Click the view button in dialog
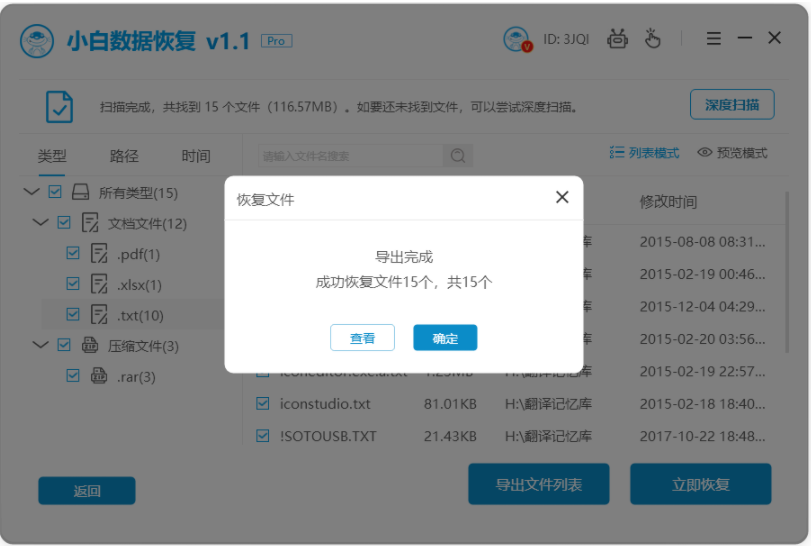 362,338
